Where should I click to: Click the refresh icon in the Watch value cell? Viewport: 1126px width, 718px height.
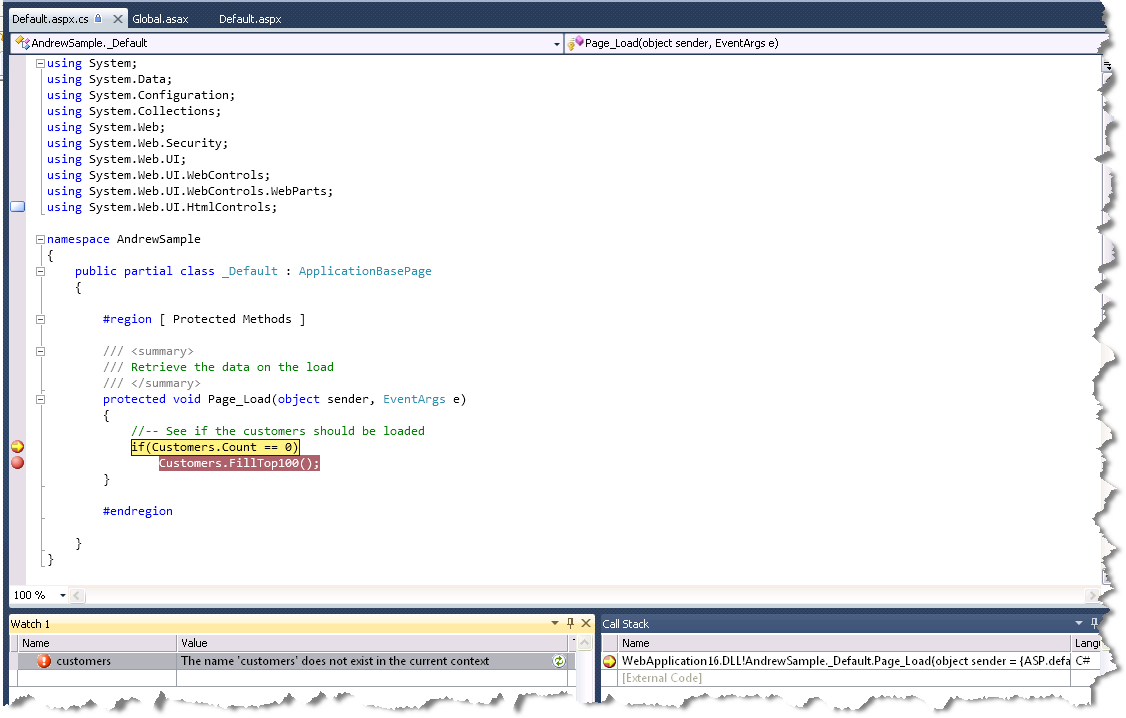click(x=558, y=661)
